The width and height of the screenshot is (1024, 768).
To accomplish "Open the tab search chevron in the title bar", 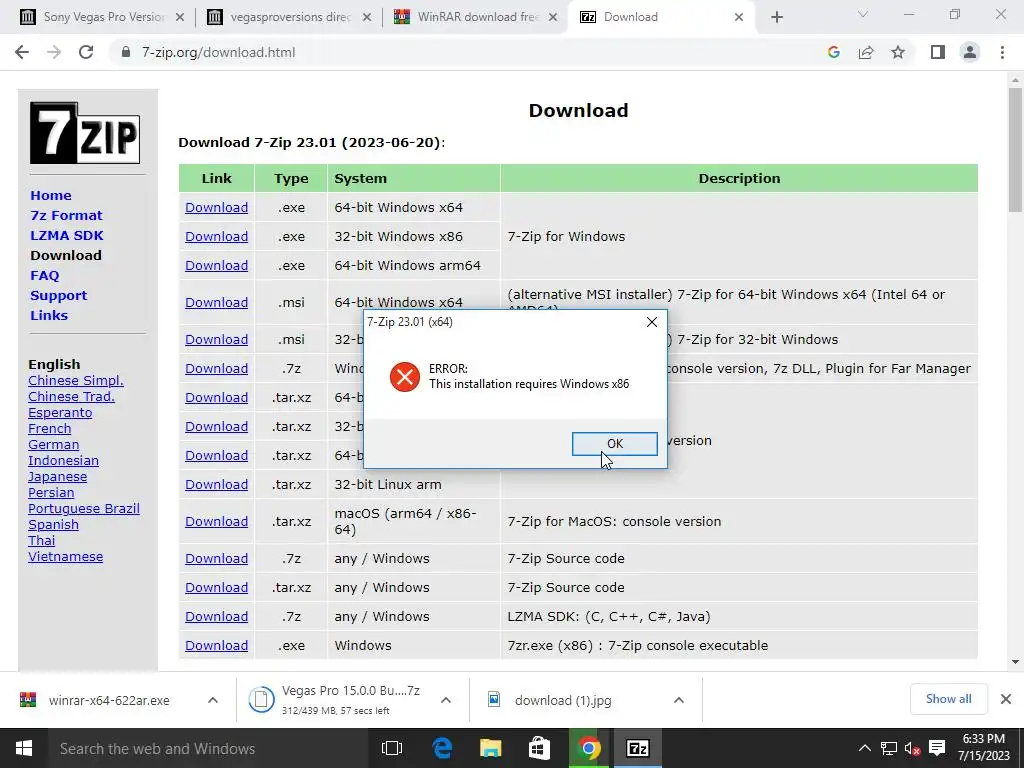I will tap(863, 14).
